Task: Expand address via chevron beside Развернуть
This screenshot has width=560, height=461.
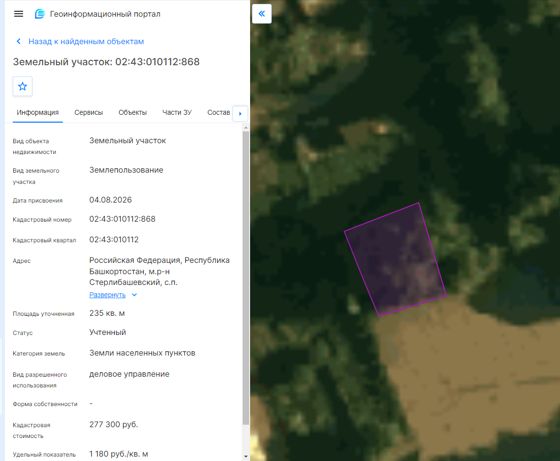Action: coord(134,295)
